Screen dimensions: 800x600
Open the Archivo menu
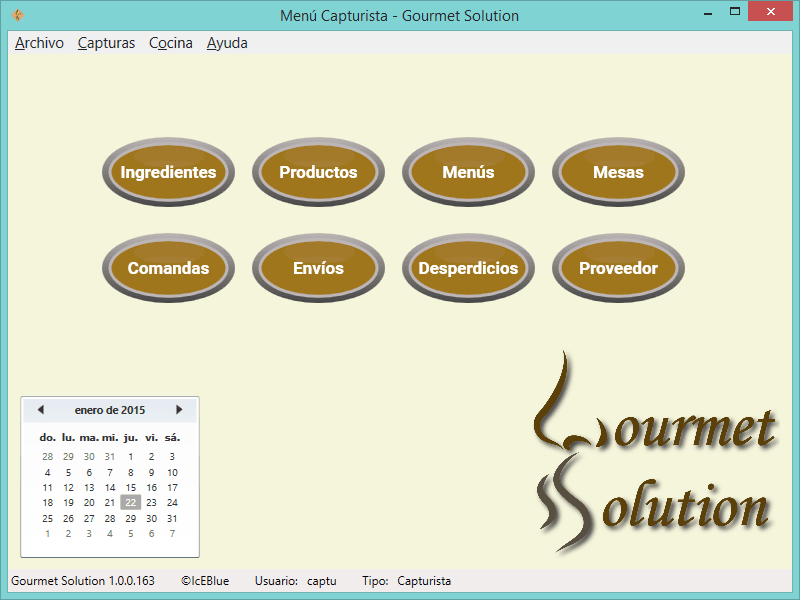click(39, 43)
